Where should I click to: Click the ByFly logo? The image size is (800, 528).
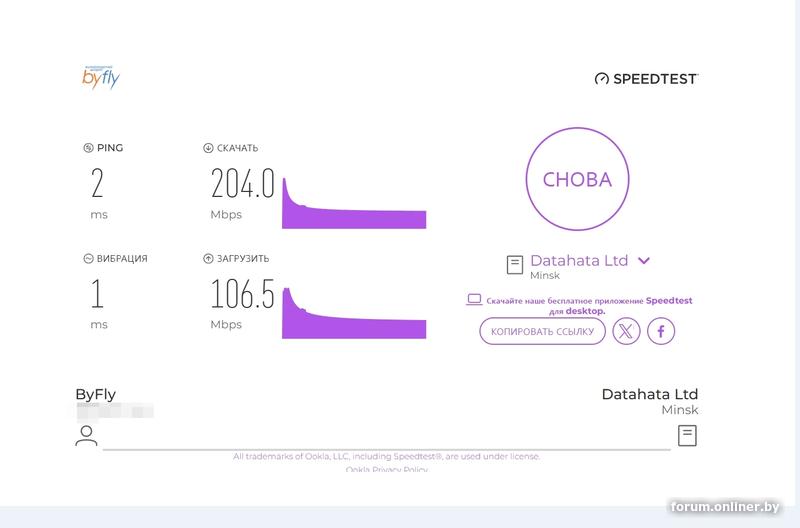tap(100, 77)
